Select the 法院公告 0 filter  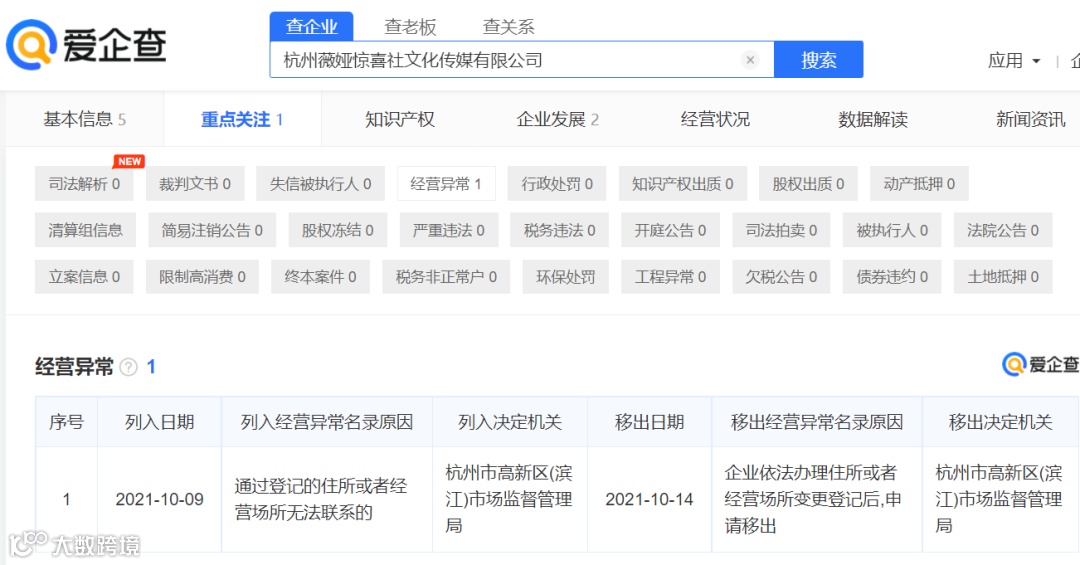[1003, 230]
